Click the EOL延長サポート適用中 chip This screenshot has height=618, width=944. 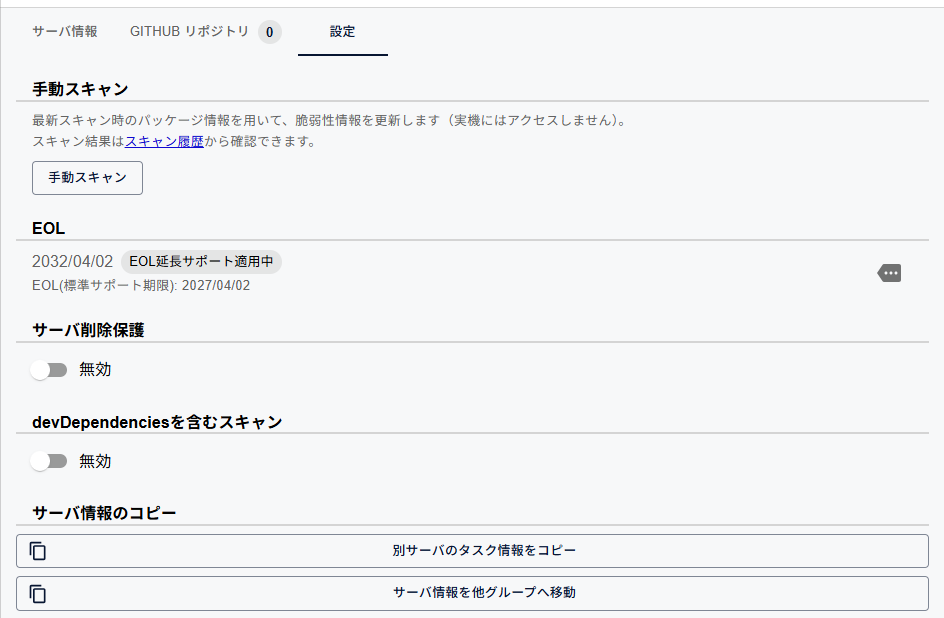(x=201, y=262)
